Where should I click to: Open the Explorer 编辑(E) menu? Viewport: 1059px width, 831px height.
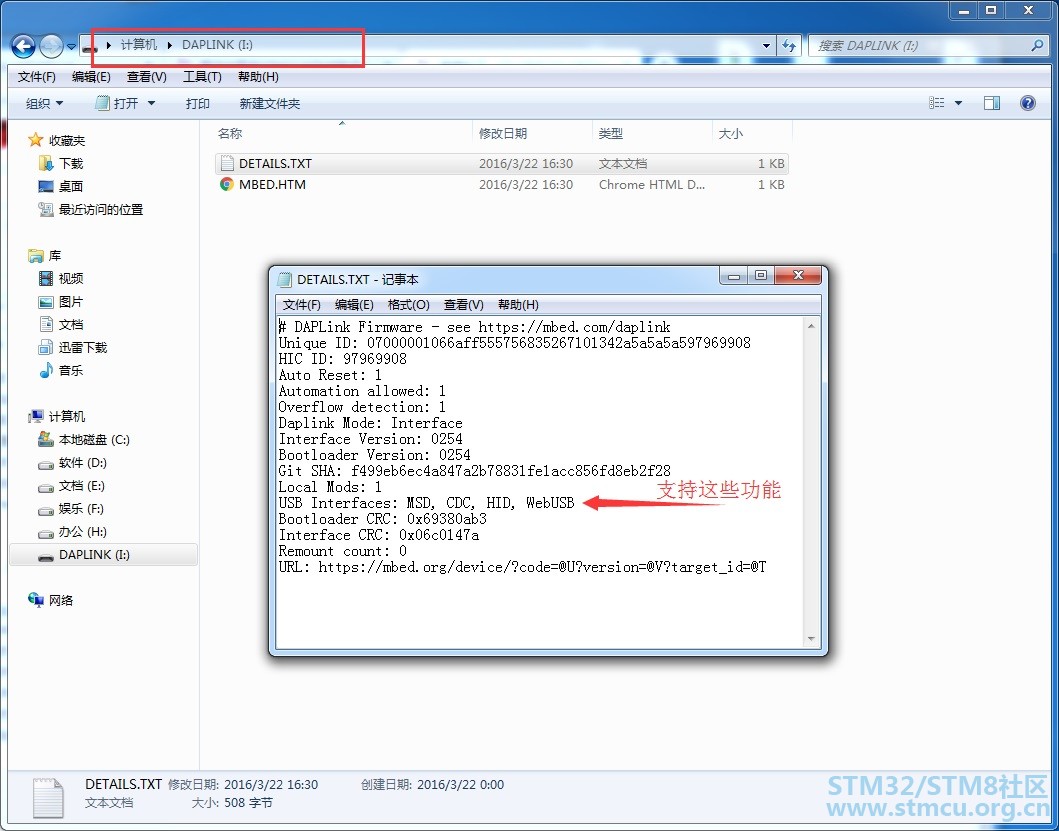click(91, 76)
